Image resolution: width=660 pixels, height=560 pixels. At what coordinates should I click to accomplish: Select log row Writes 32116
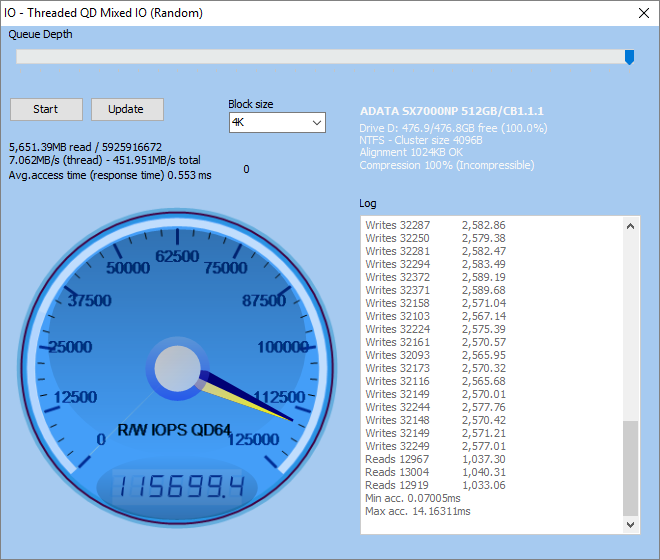coord(435,381)
